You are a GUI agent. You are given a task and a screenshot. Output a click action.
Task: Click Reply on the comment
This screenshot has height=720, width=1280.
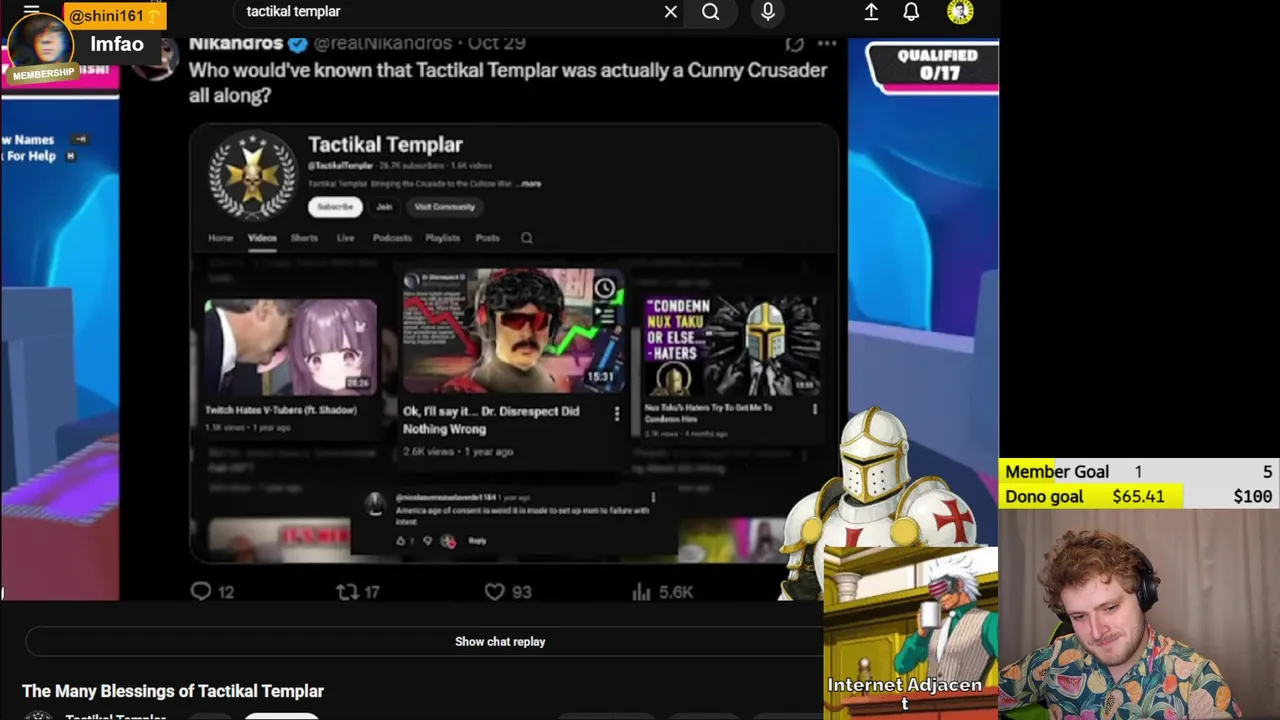tap(477, 541)
